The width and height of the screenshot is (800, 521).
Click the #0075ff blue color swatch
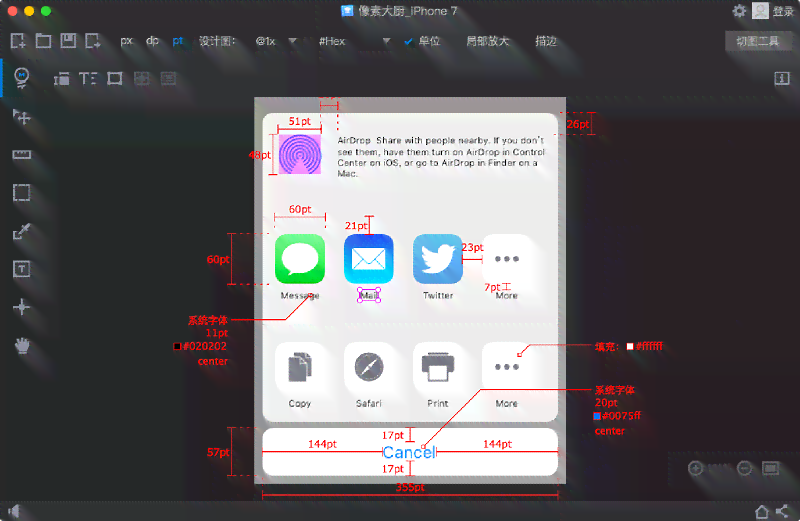pyautogui.click(x=597, y=416)
